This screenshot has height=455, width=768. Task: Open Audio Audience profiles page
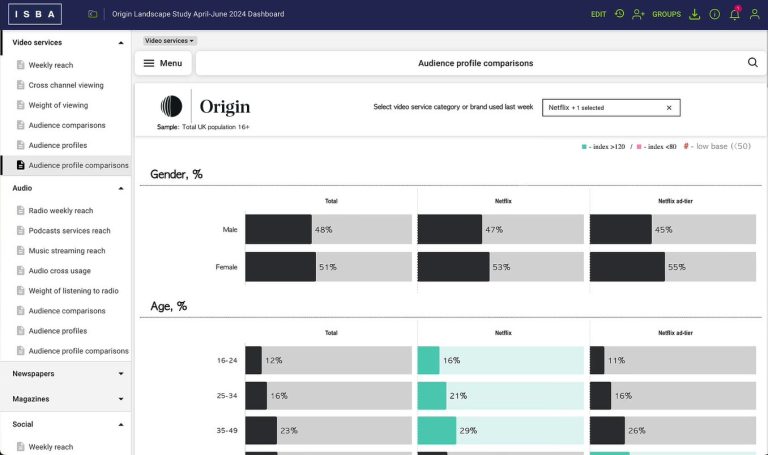pos(58,331)
